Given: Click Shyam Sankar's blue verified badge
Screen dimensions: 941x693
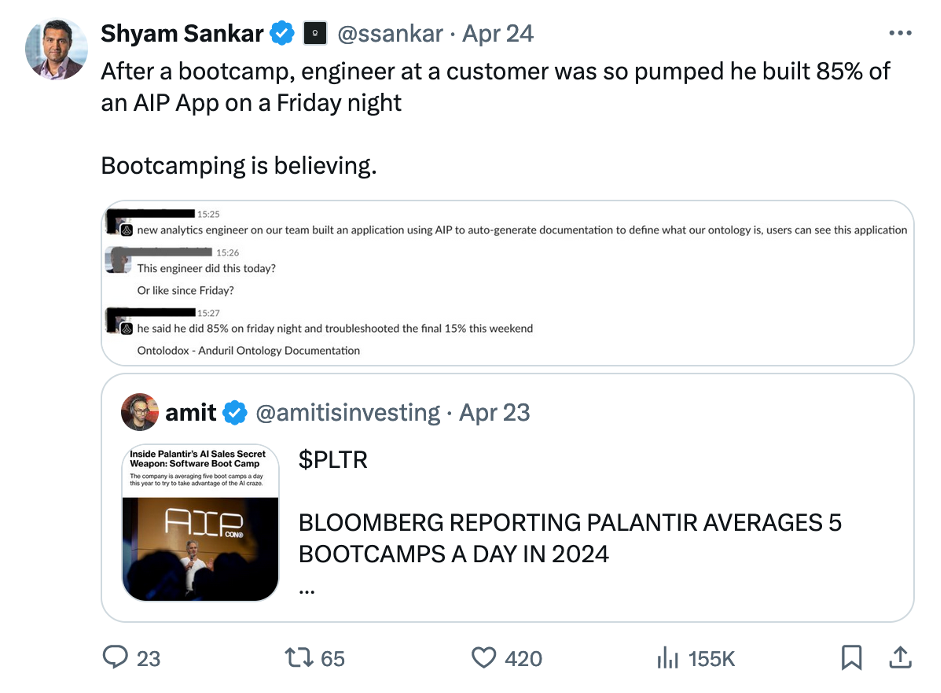Looking at the screenshot, I should point(283,33).
